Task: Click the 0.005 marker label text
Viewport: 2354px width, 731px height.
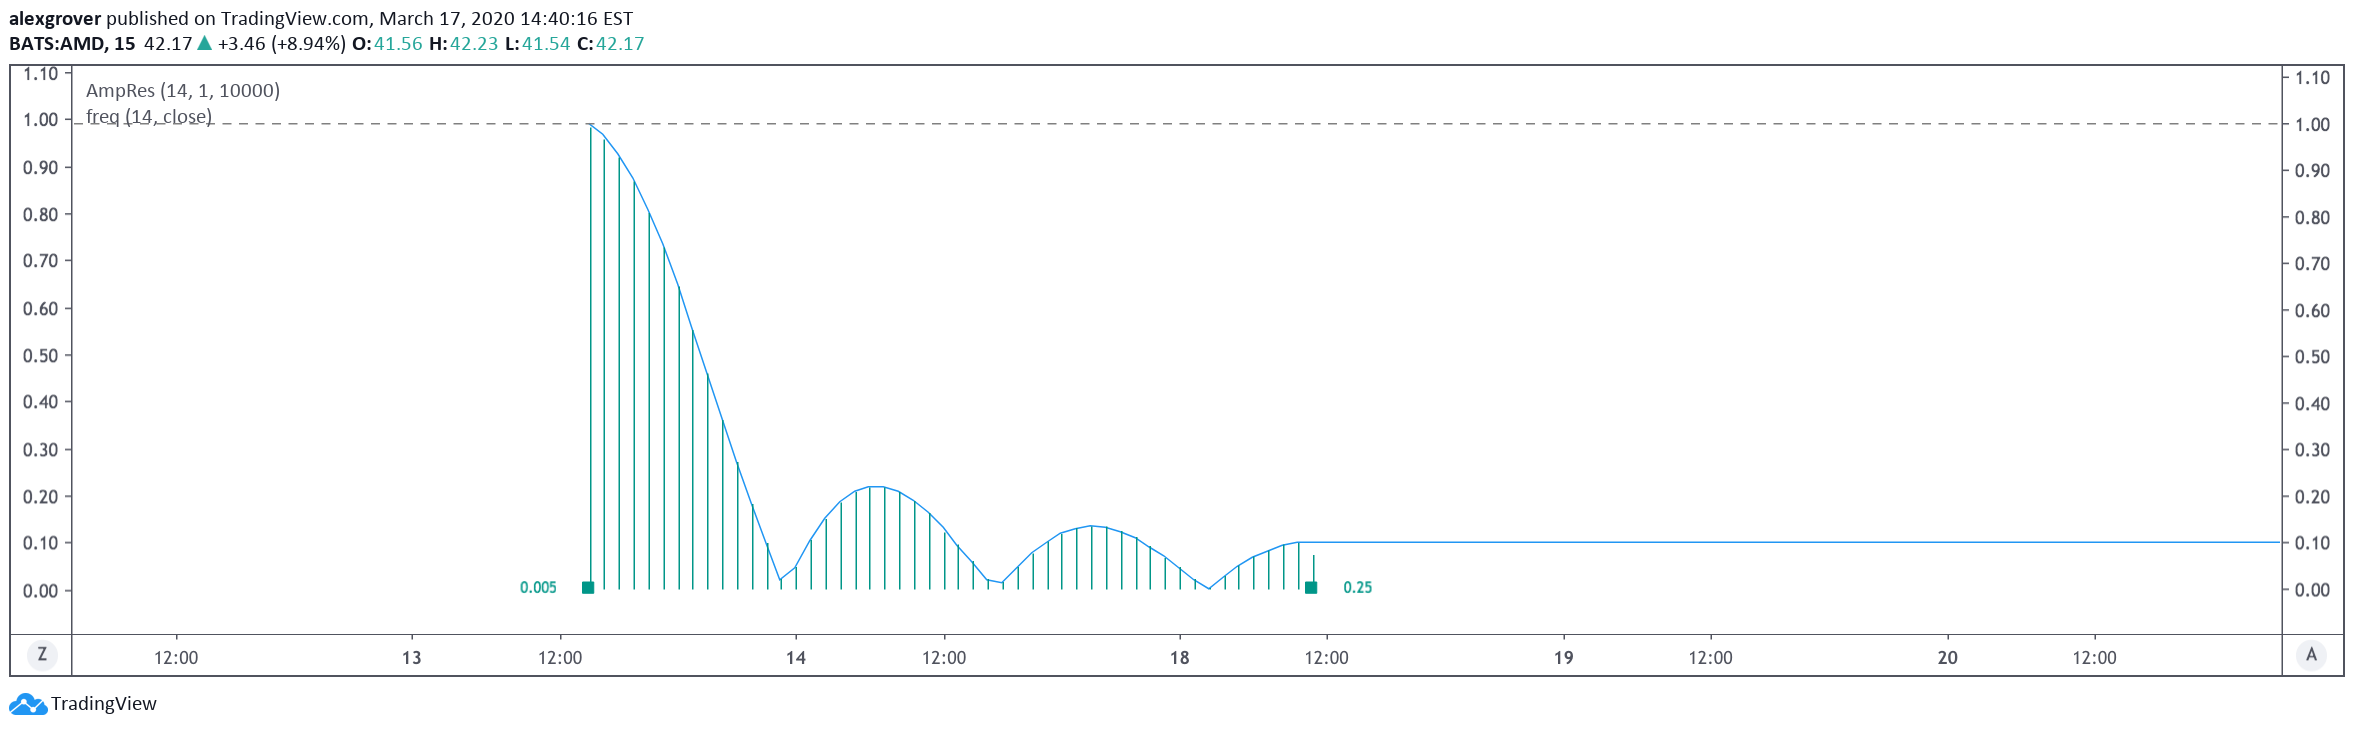Action: [538, 588]
